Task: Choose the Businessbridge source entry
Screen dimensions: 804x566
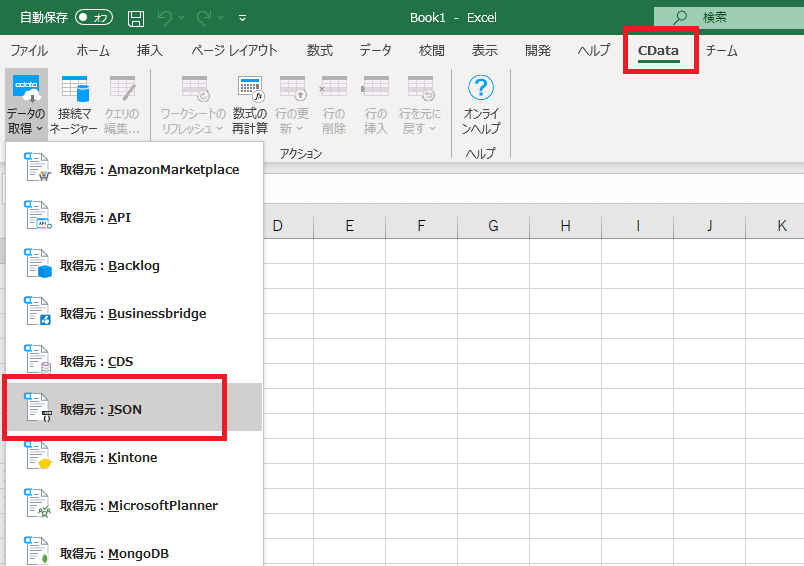Action: [x=133, y=314]
